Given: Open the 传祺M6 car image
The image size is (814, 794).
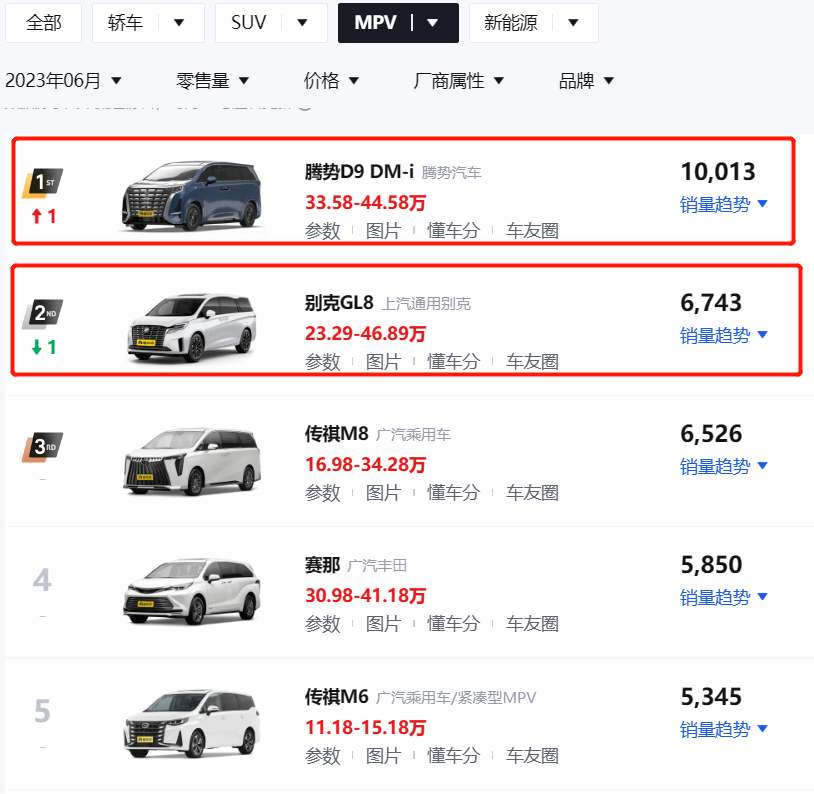Looking at the screenshot, I should (192, 724).
